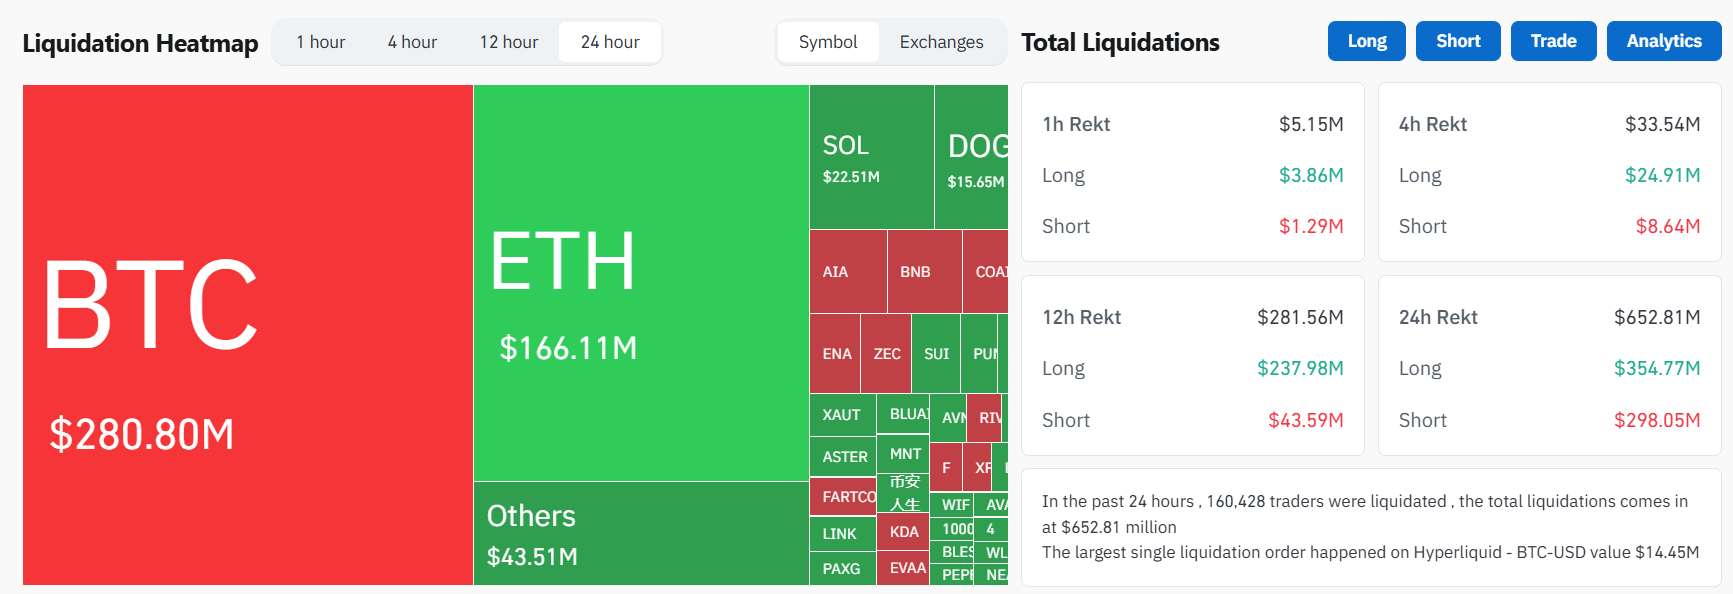Toggle heatmap view to Exchanges
The height and width of the screenshot is (594, 1733).
click(941, 42)
